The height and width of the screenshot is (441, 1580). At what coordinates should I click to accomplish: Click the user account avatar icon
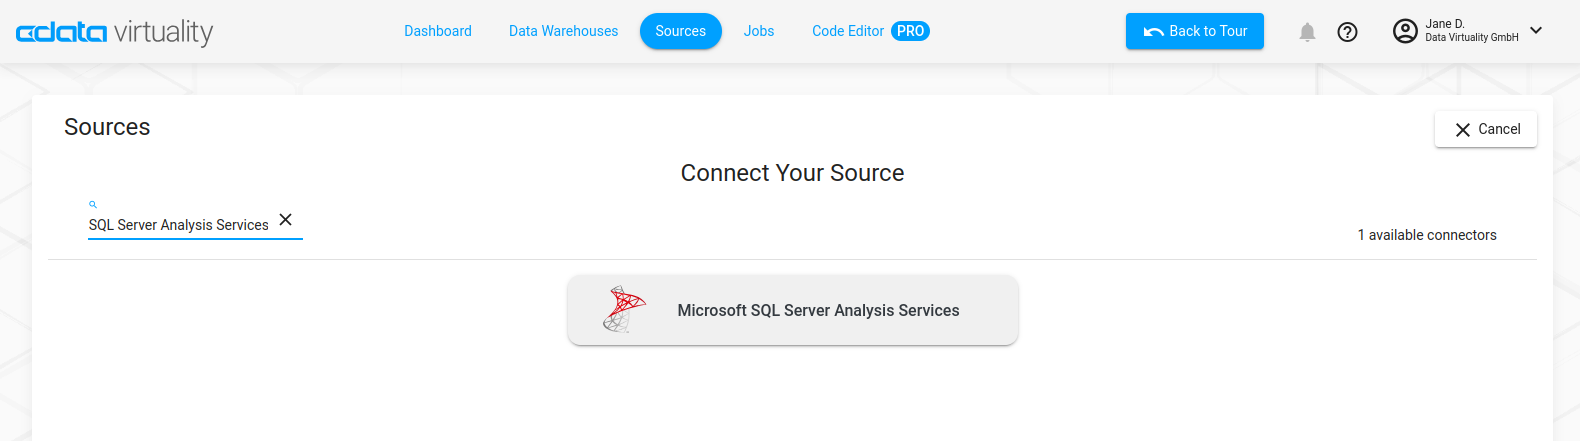click(x=1405, y=31)
